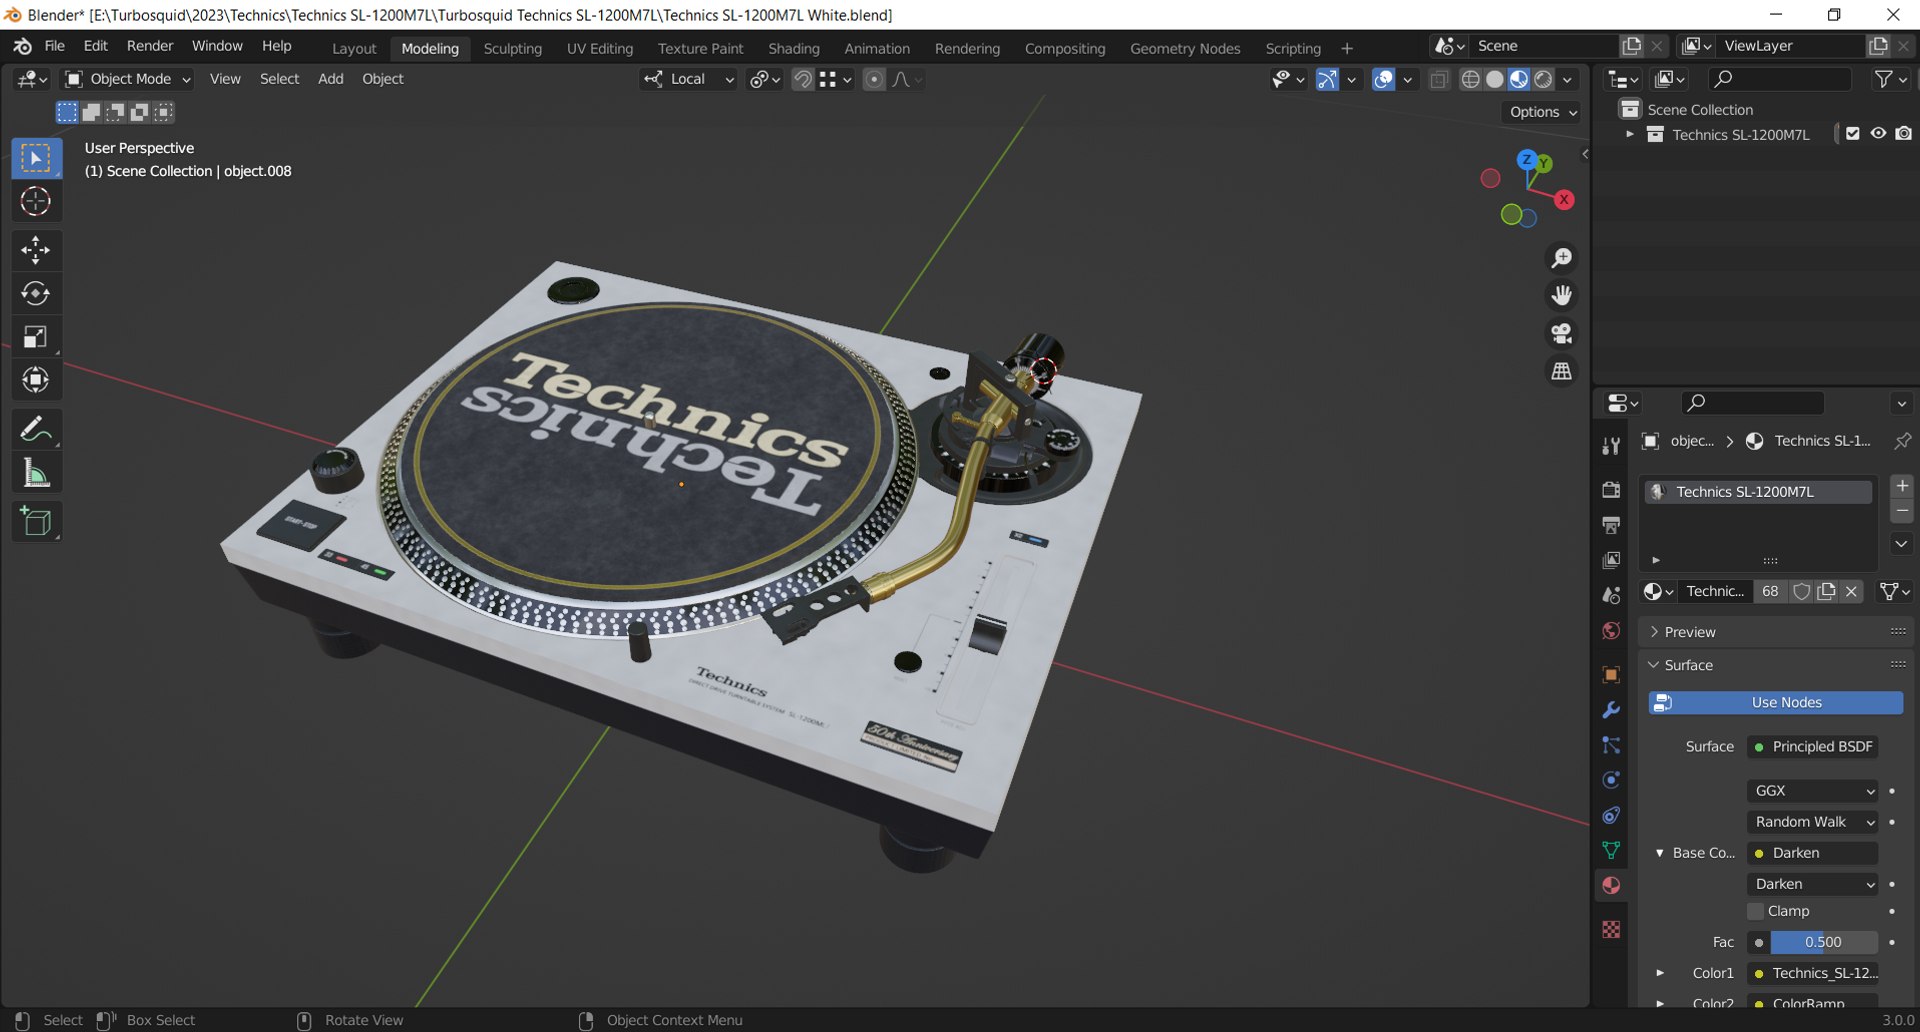1920x1032 pixels.
Task: Expand Technics SL-1200M7L collection in outliner
Action: pyautogui.click(x=1630, y=134)
